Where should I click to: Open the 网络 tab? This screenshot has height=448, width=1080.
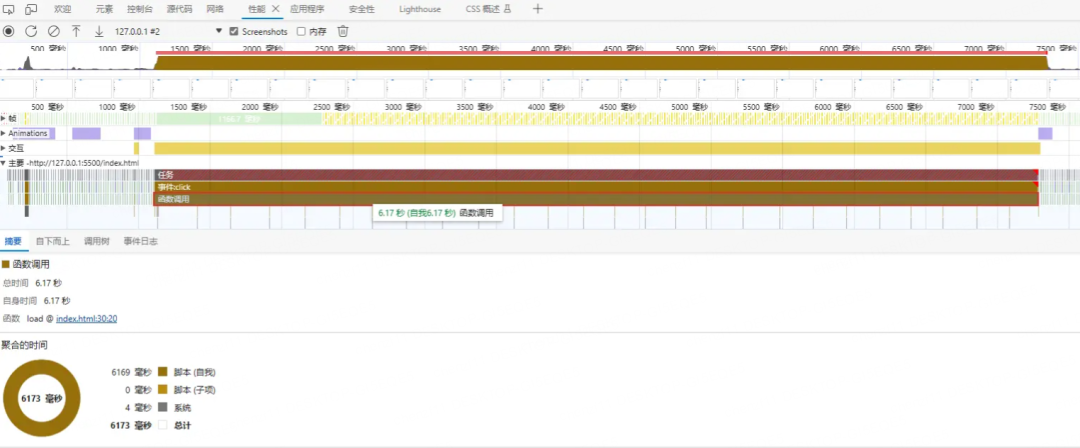click(214, 9)
